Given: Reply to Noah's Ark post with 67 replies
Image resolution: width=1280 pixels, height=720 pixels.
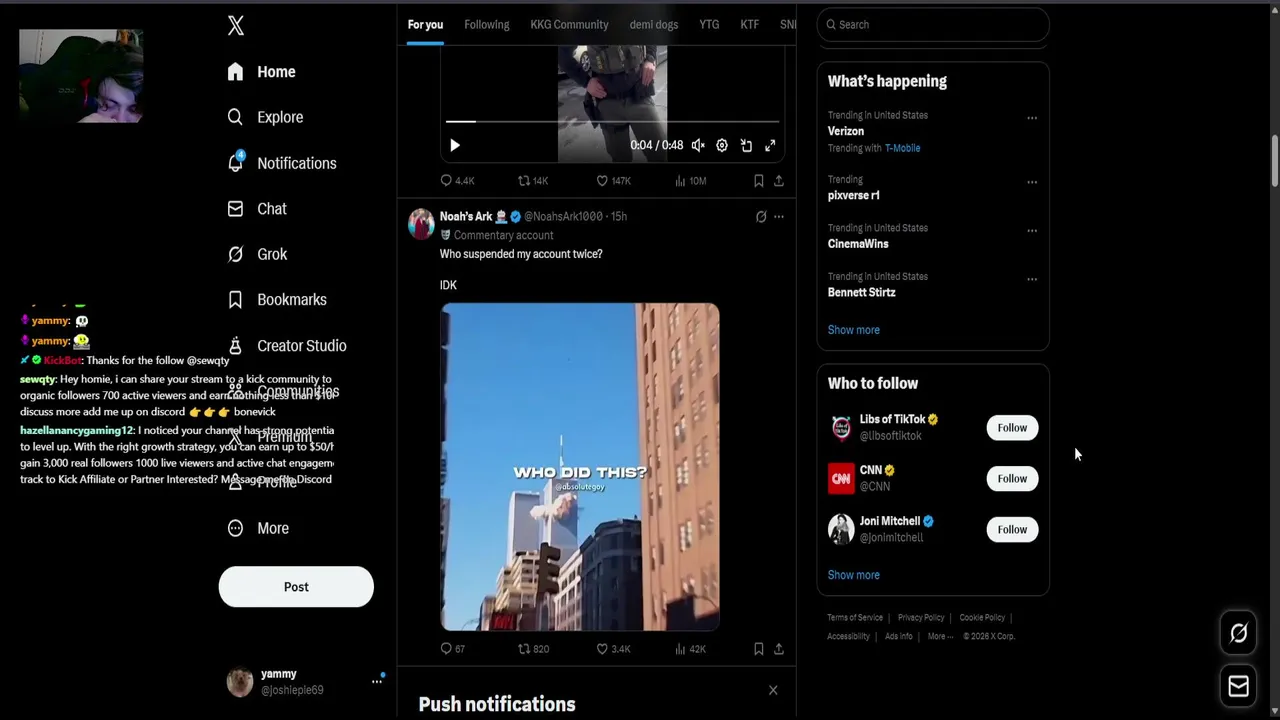Looking at the screenshot, I should [x=453, y=649].
